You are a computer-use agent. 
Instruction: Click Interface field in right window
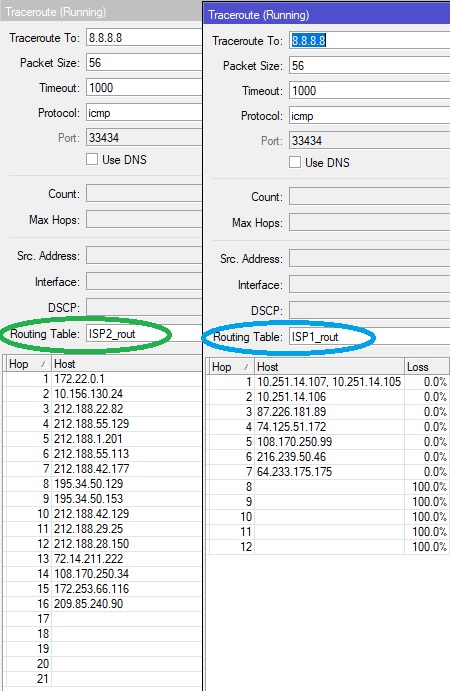point(369,285)
